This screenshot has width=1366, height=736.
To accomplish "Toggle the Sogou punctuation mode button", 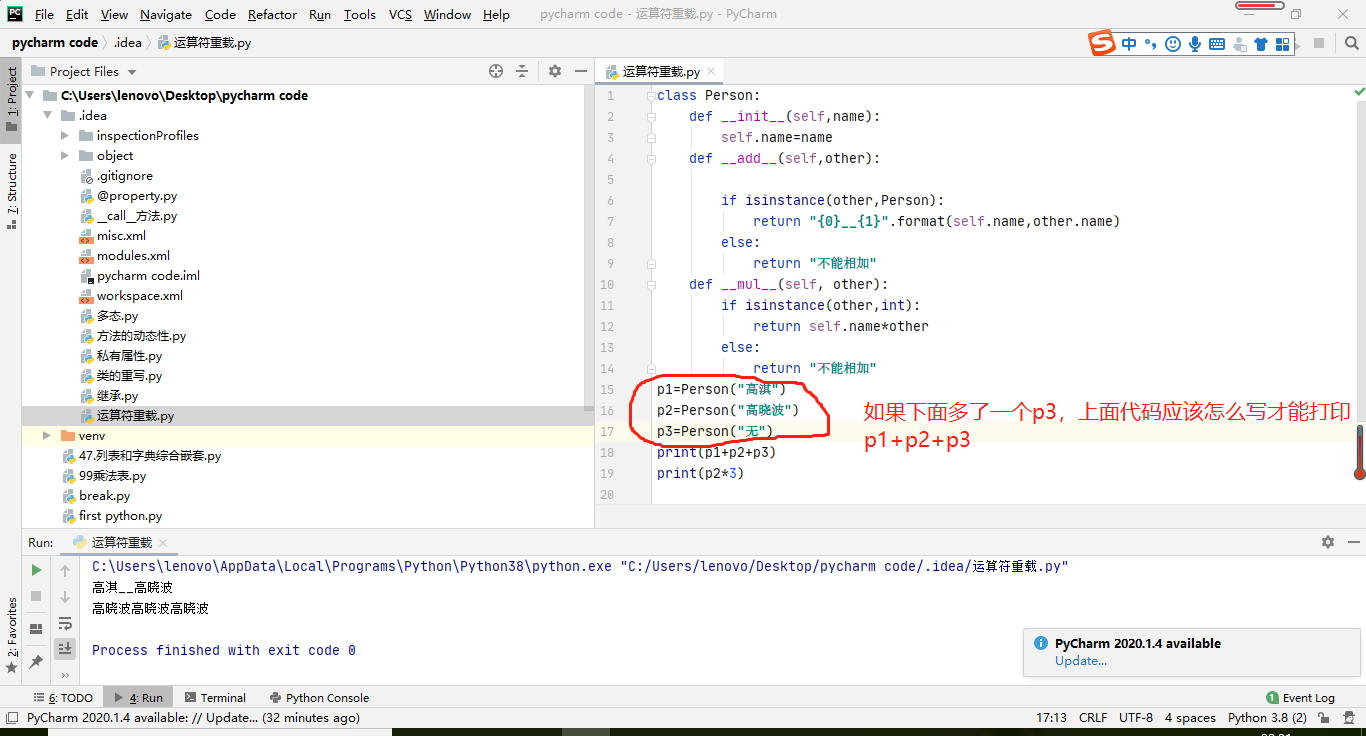I will point(1150,43).
